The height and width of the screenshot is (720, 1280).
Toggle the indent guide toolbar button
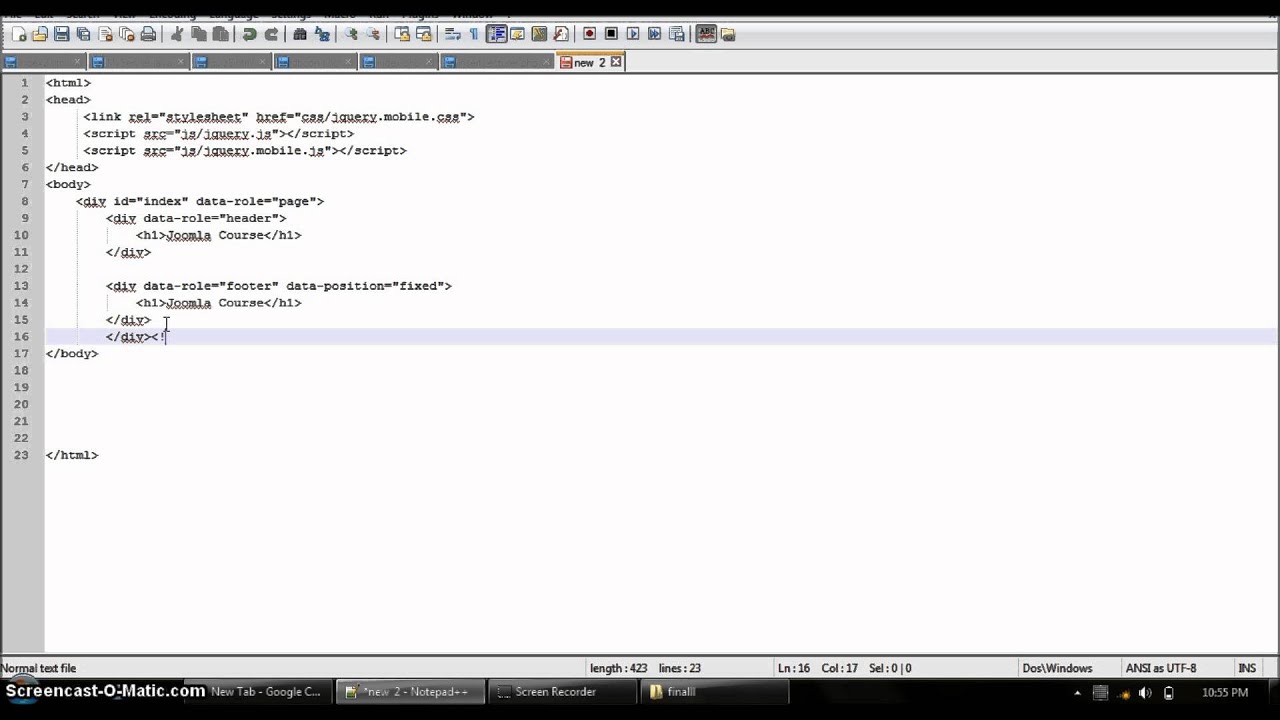[495, 34]
